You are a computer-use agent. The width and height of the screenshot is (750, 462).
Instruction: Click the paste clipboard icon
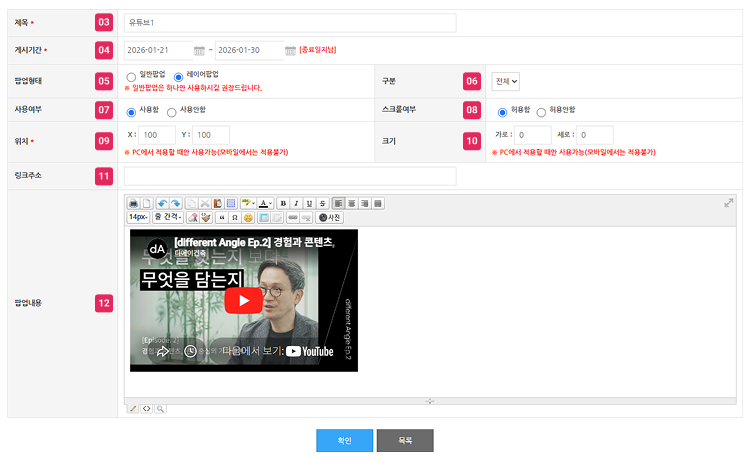[x=218, y=204]
